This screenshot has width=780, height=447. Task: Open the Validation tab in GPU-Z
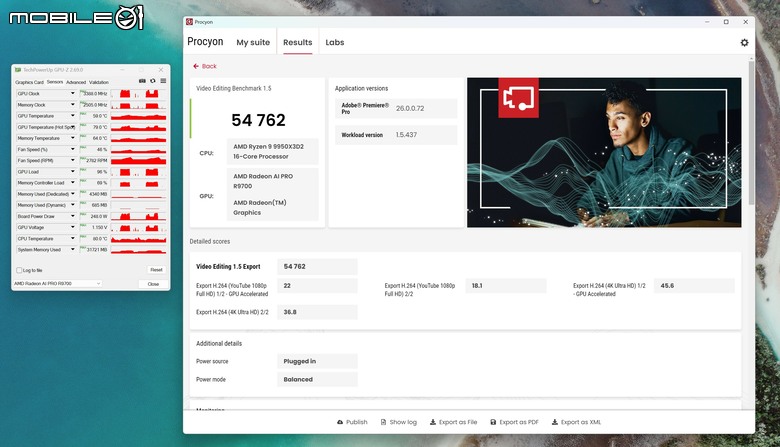[x=98, y=82]
